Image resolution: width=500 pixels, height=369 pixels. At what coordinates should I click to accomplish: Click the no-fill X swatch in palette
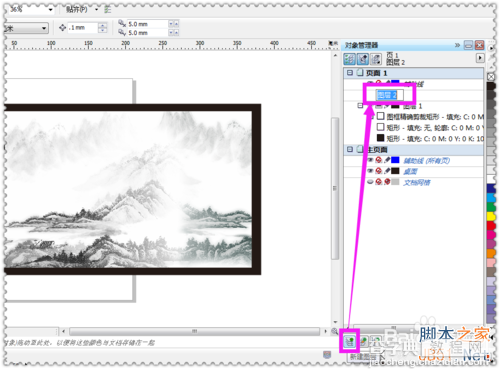491,77
